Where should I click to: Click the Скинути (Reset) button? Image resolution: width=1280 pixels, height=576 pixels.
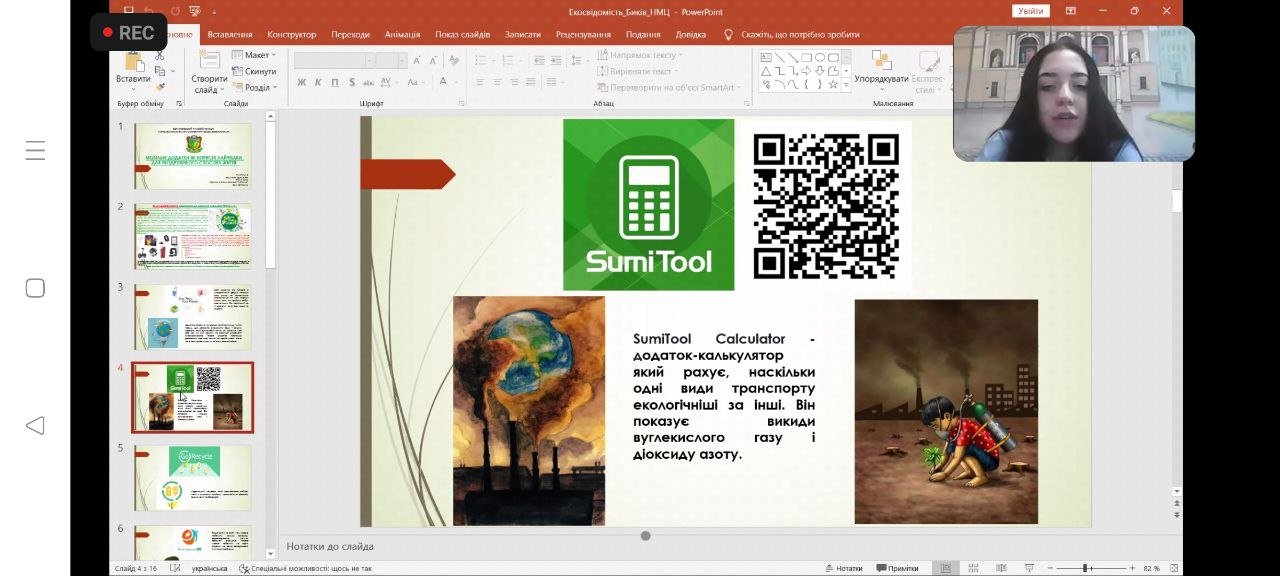254,71
